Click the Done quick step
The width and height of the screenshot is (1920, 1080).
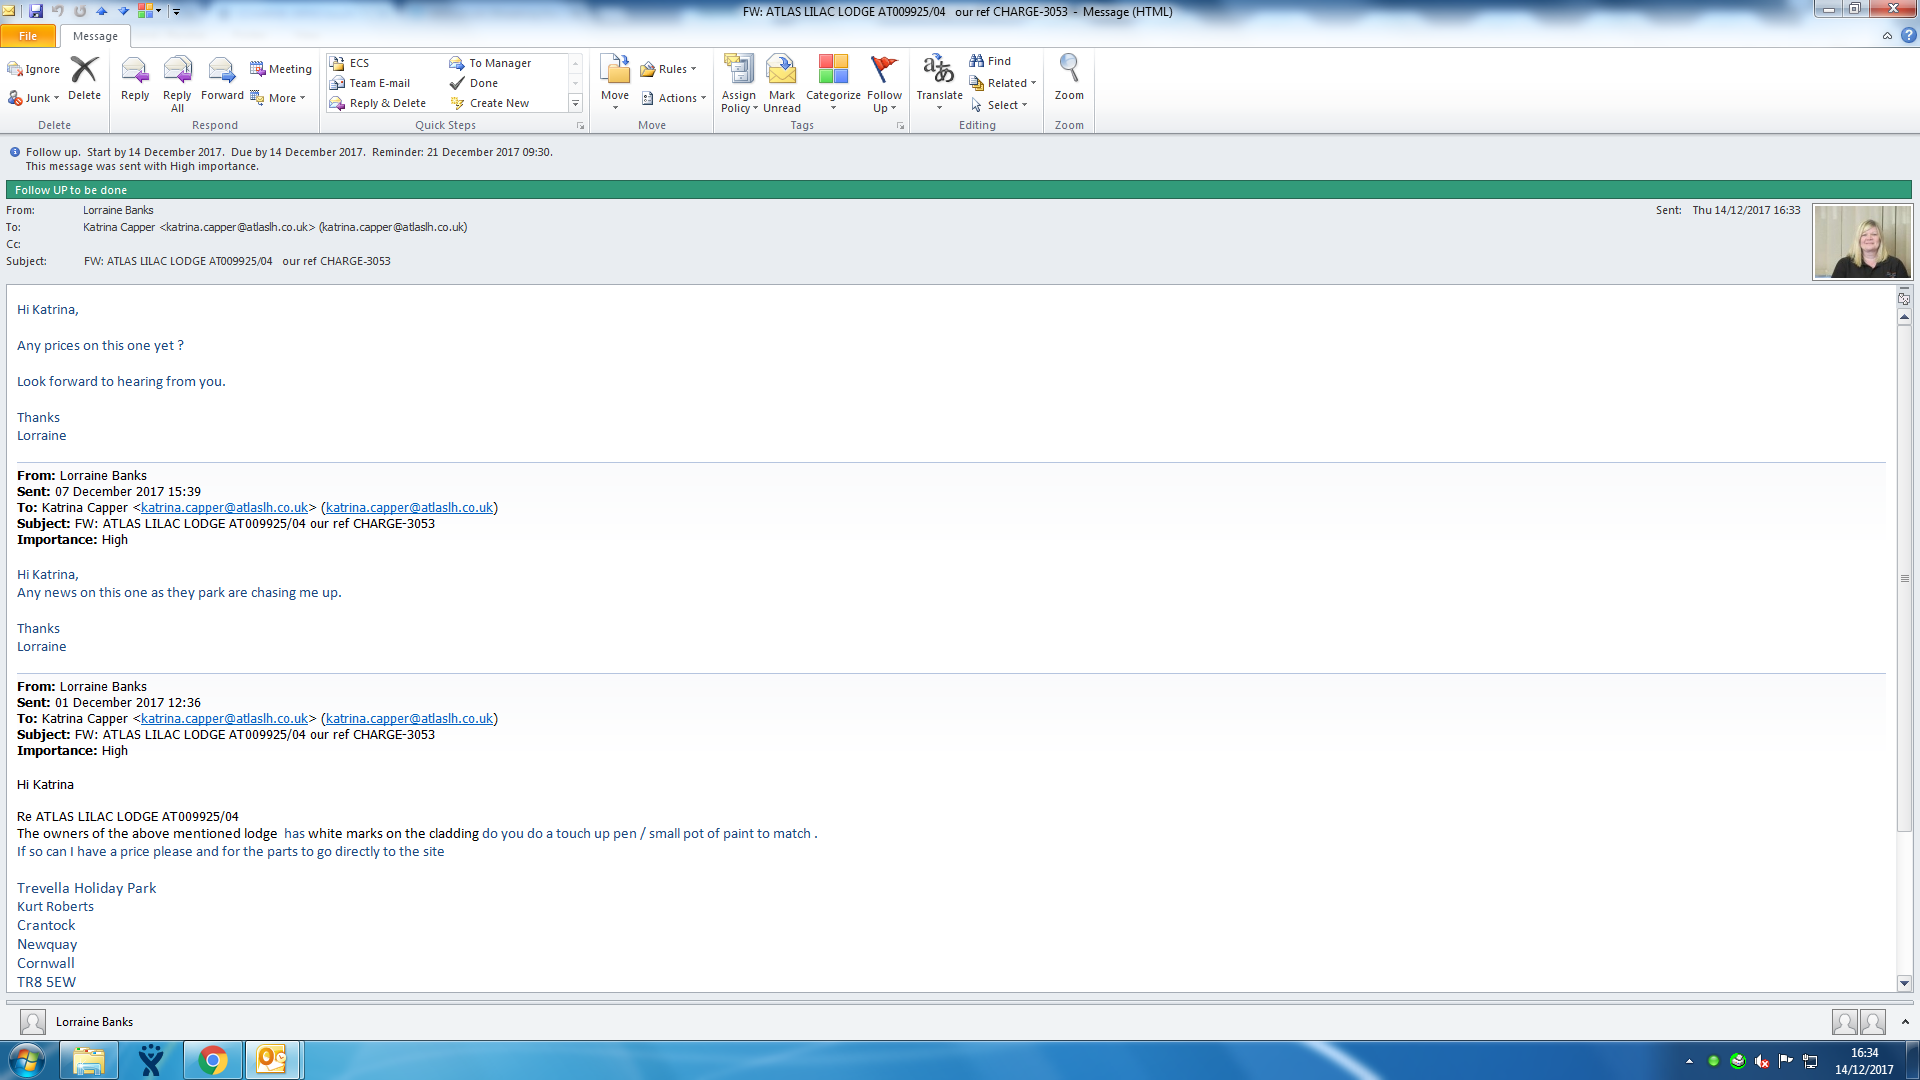(483, 83)
